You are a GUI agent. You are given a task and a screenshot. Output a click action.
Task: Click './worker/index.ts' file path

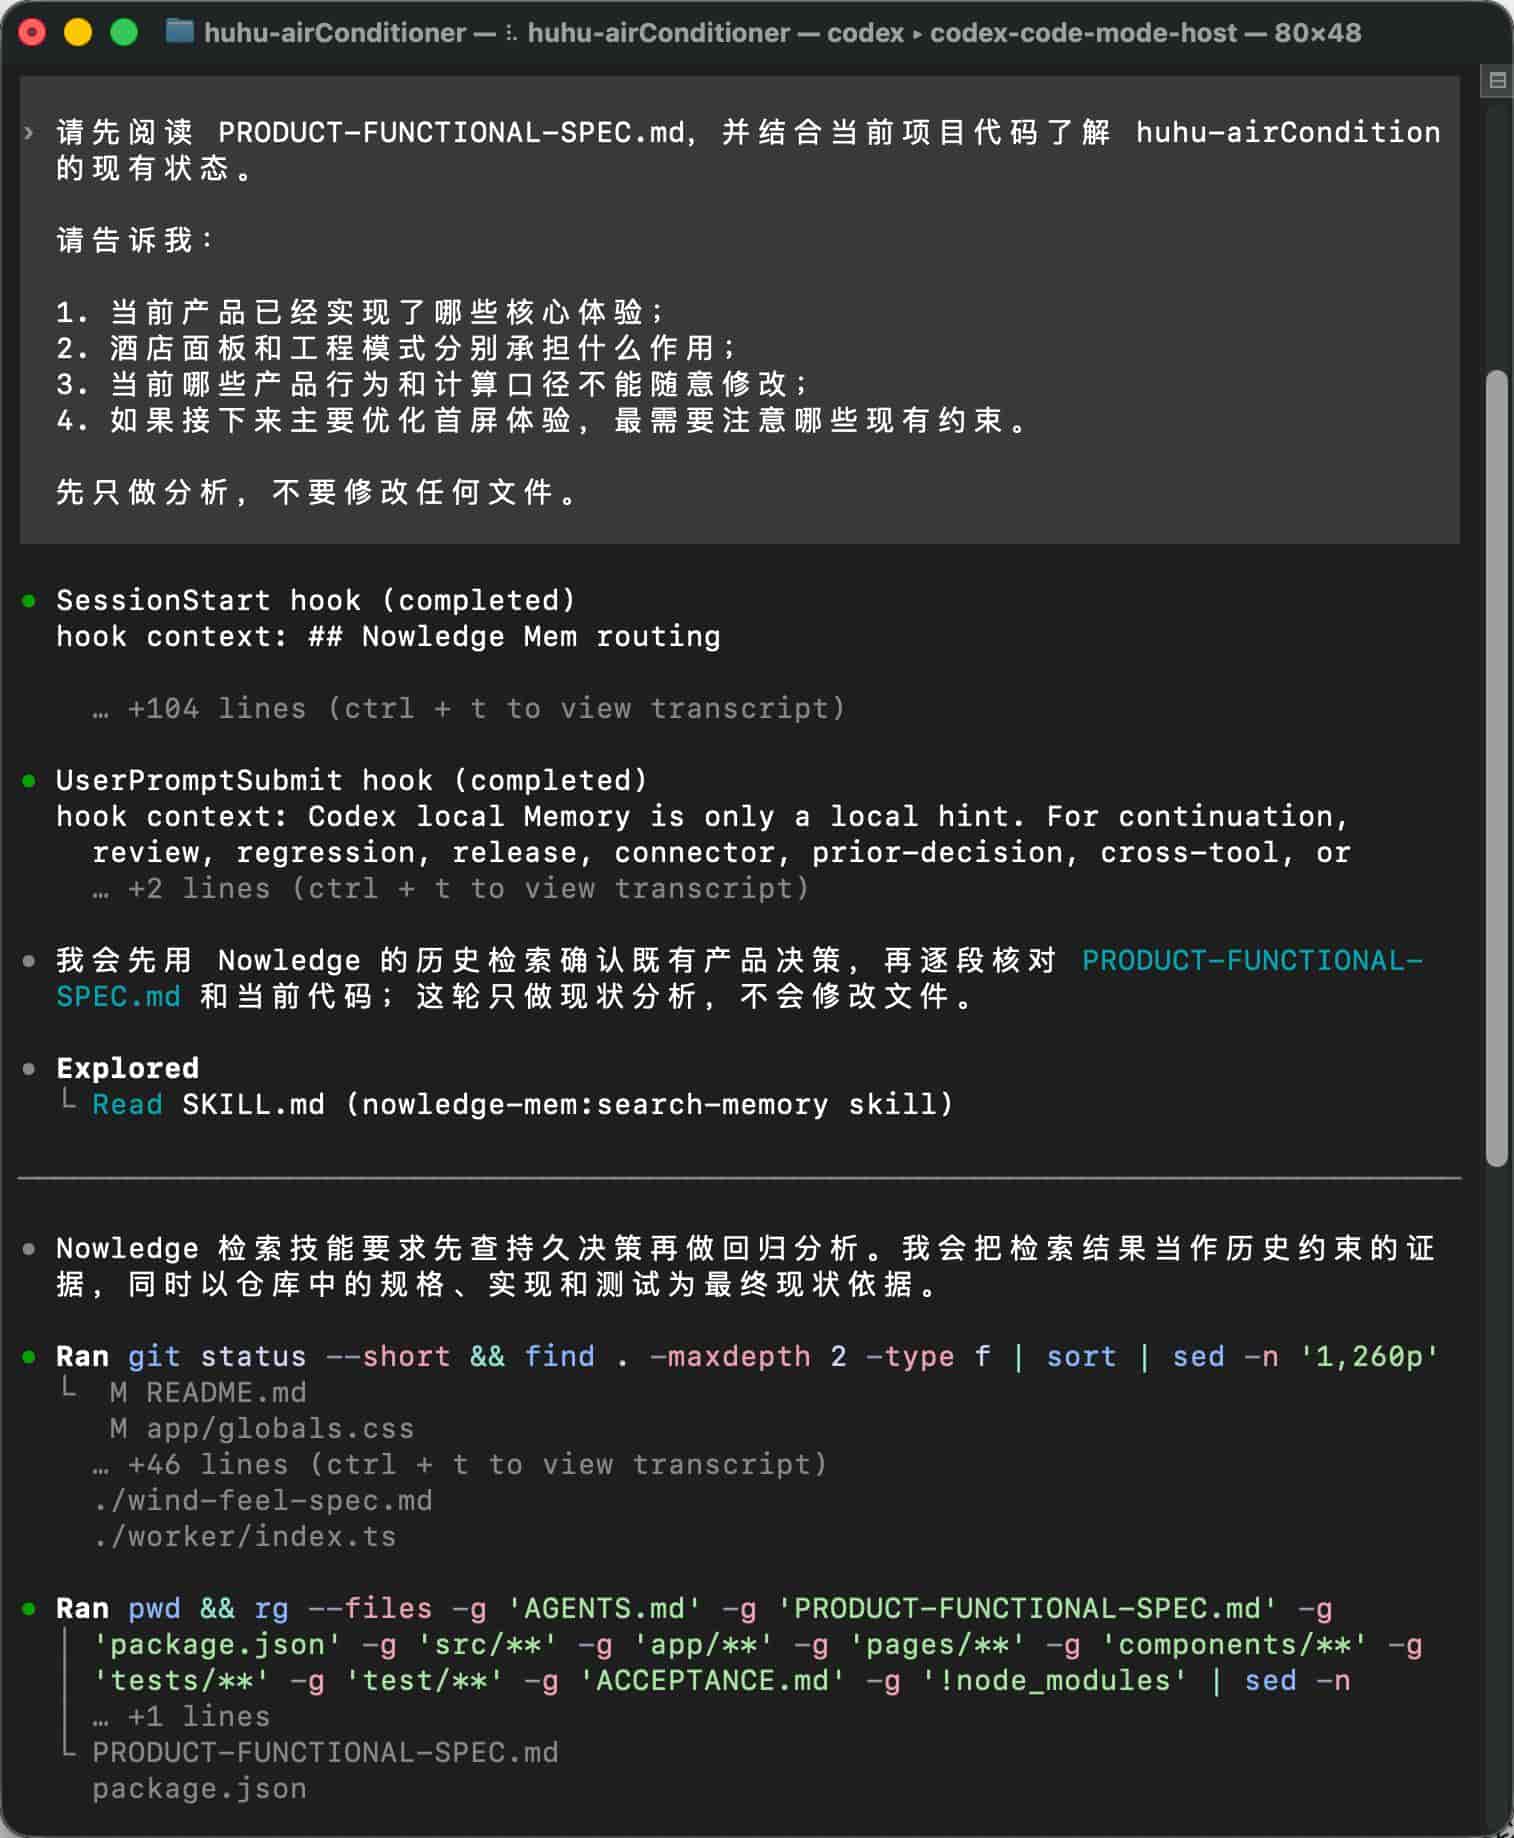245,1537
